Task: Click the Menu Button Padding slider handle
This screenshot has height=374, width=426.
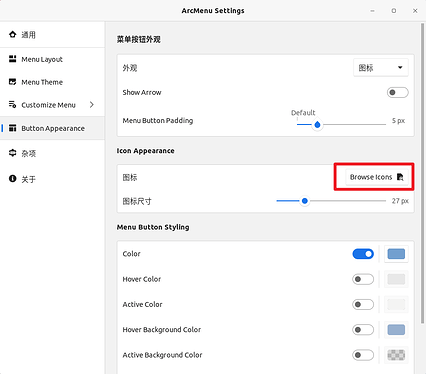Action: (x=317, y=125)
